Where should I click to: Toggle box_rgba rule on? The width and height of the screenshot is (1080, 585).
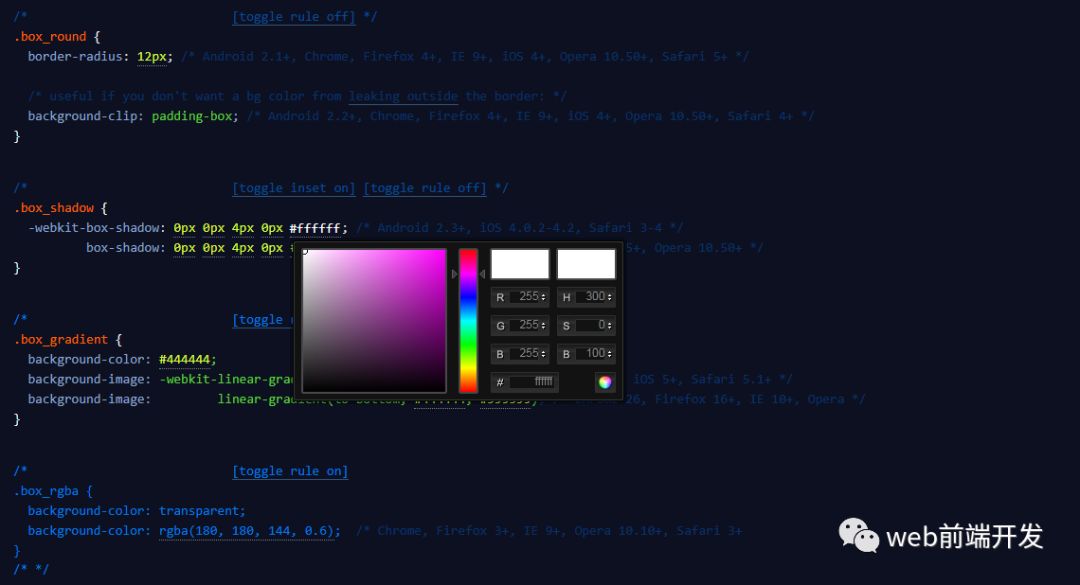pyautogui.click(x=290, y=471)
